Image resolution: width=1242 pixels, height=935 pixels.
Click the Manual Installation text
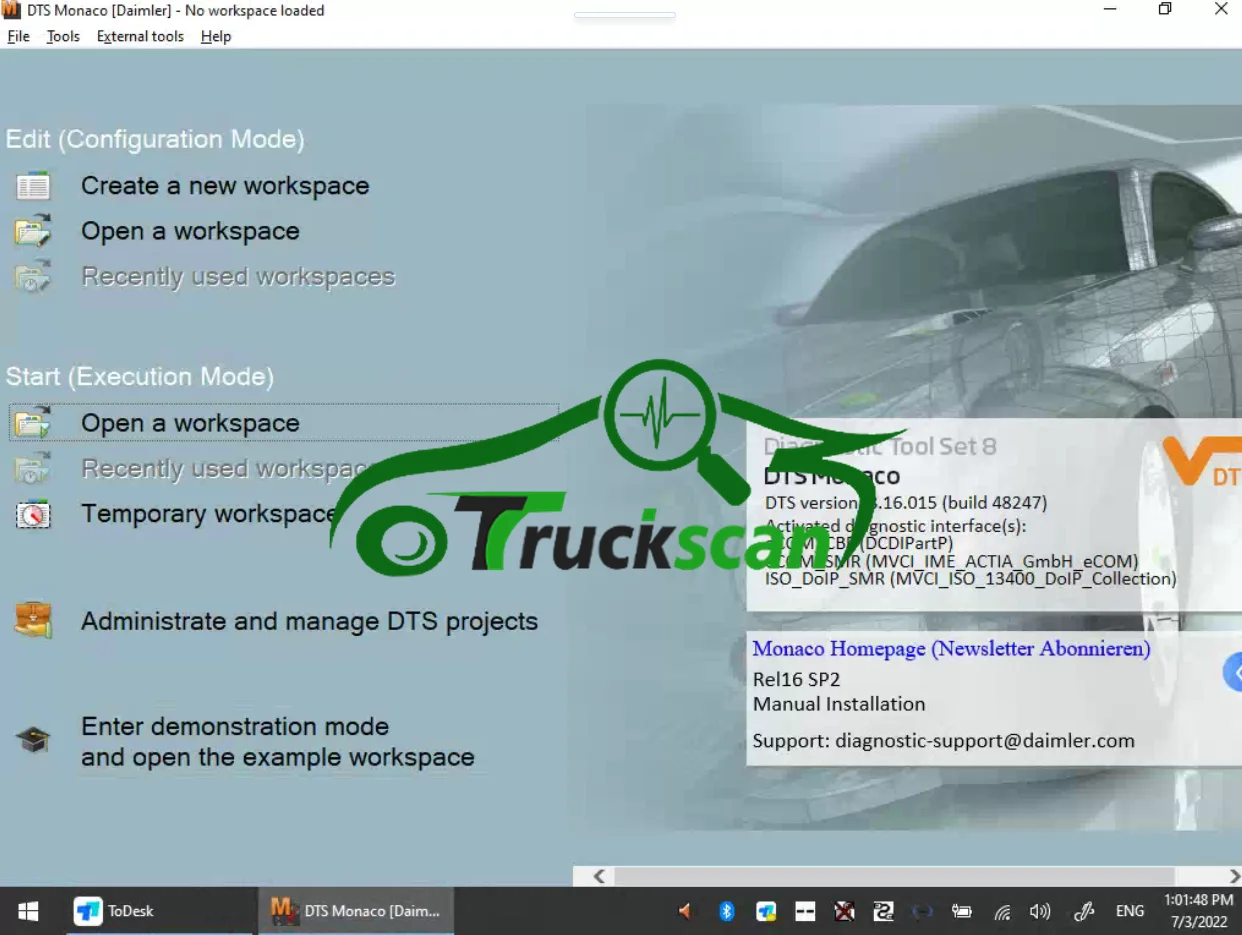pyautogui.click(x=839, y=704)
